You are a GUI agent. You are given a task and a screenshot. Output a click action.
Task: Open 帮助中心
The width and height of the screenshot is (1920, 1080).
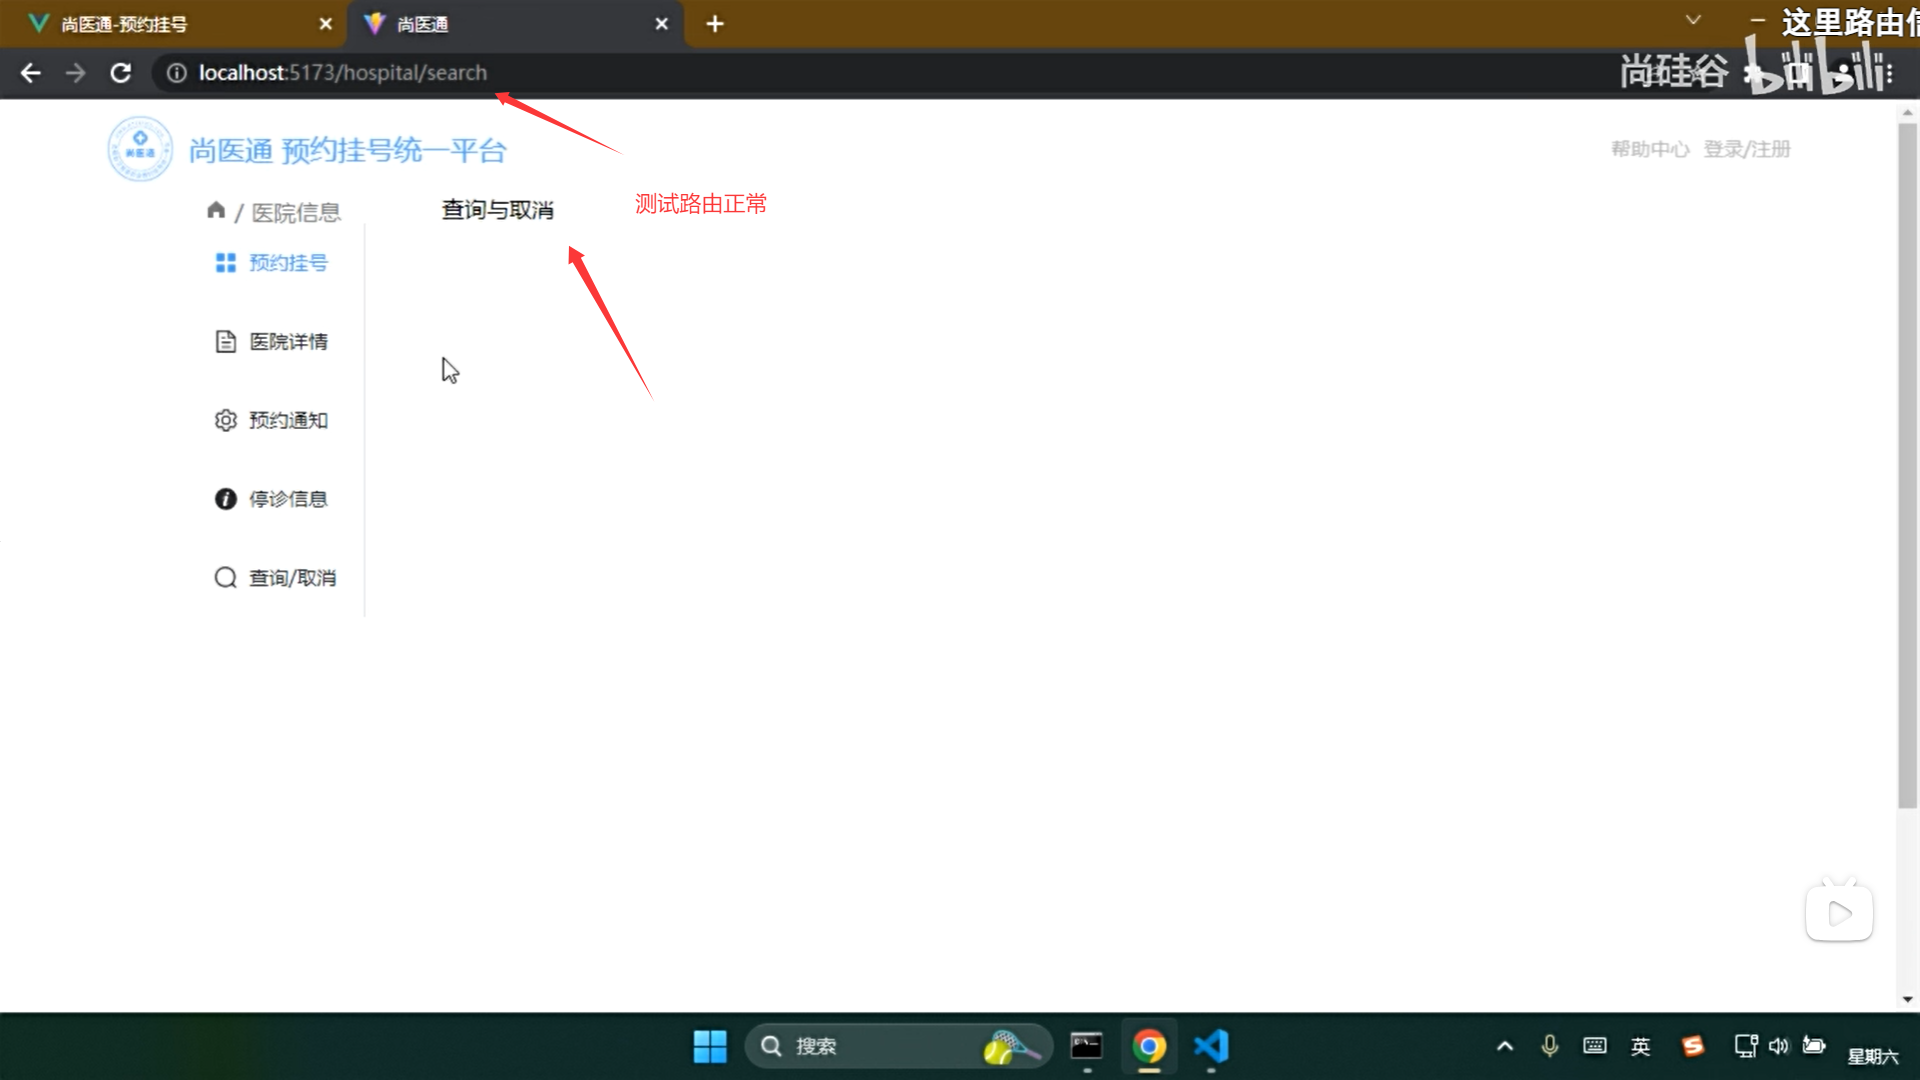1649,148
